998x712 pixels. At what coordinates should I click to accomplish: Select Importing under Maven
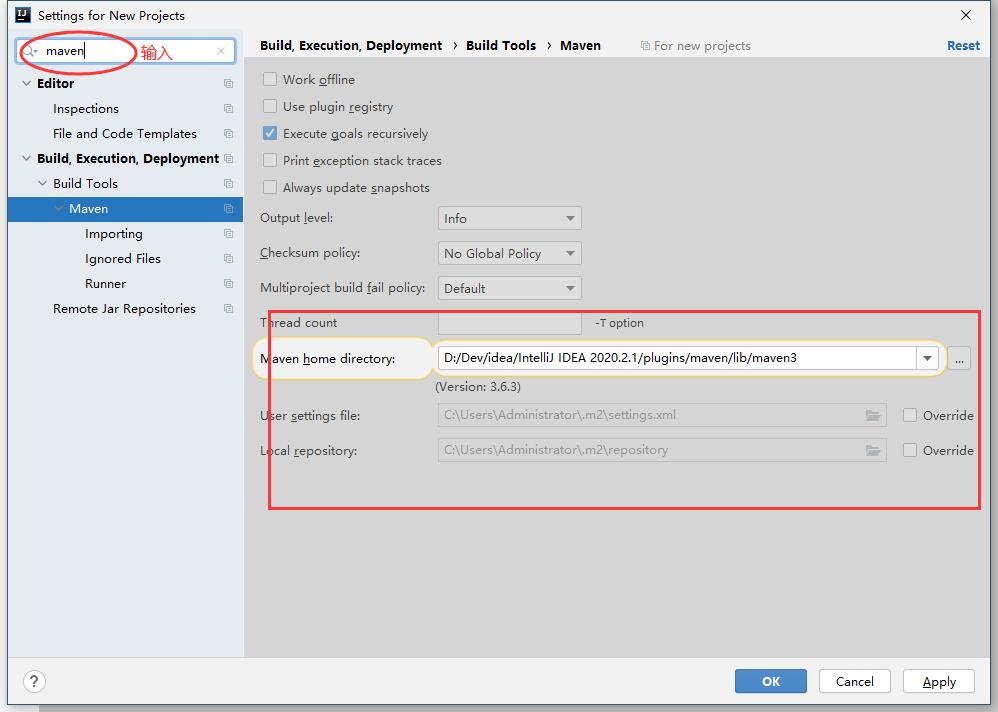tap(114, 234)
